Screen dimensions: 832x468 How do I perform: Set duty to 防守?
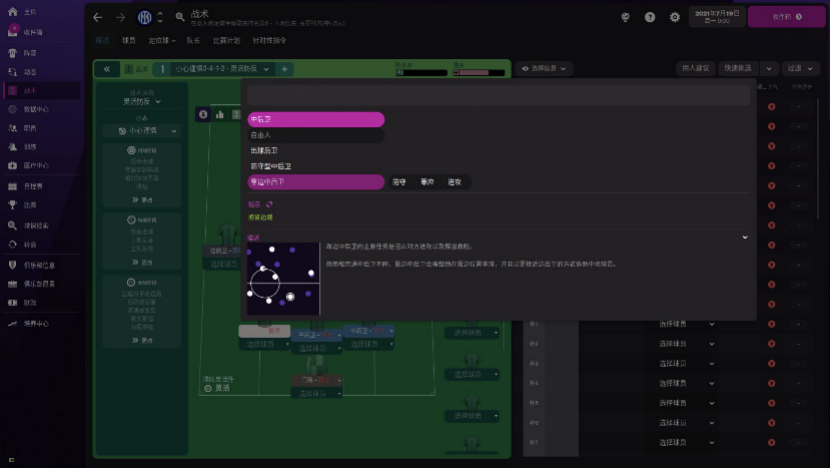[x=399, y=182]
